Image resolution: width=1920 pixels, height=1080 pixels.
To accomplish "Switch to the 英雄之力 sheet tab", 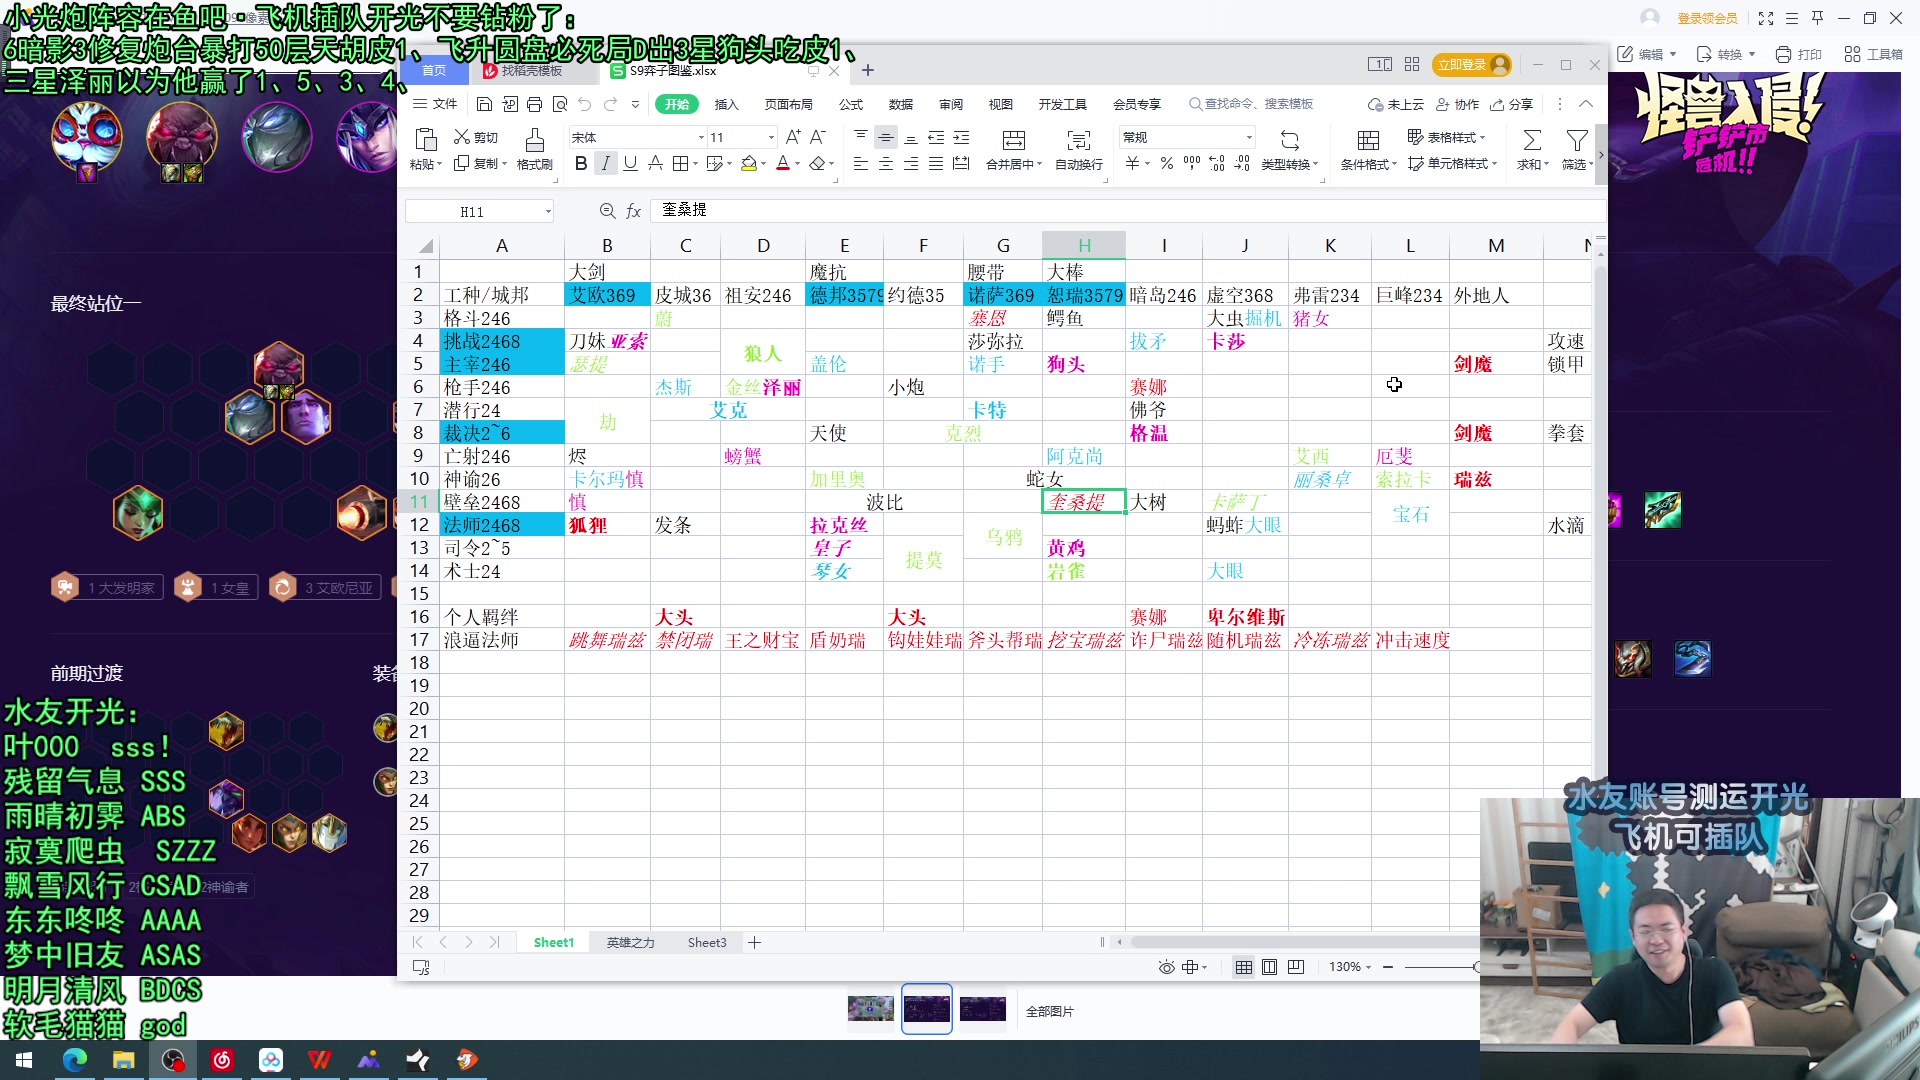I will [630, 942].
